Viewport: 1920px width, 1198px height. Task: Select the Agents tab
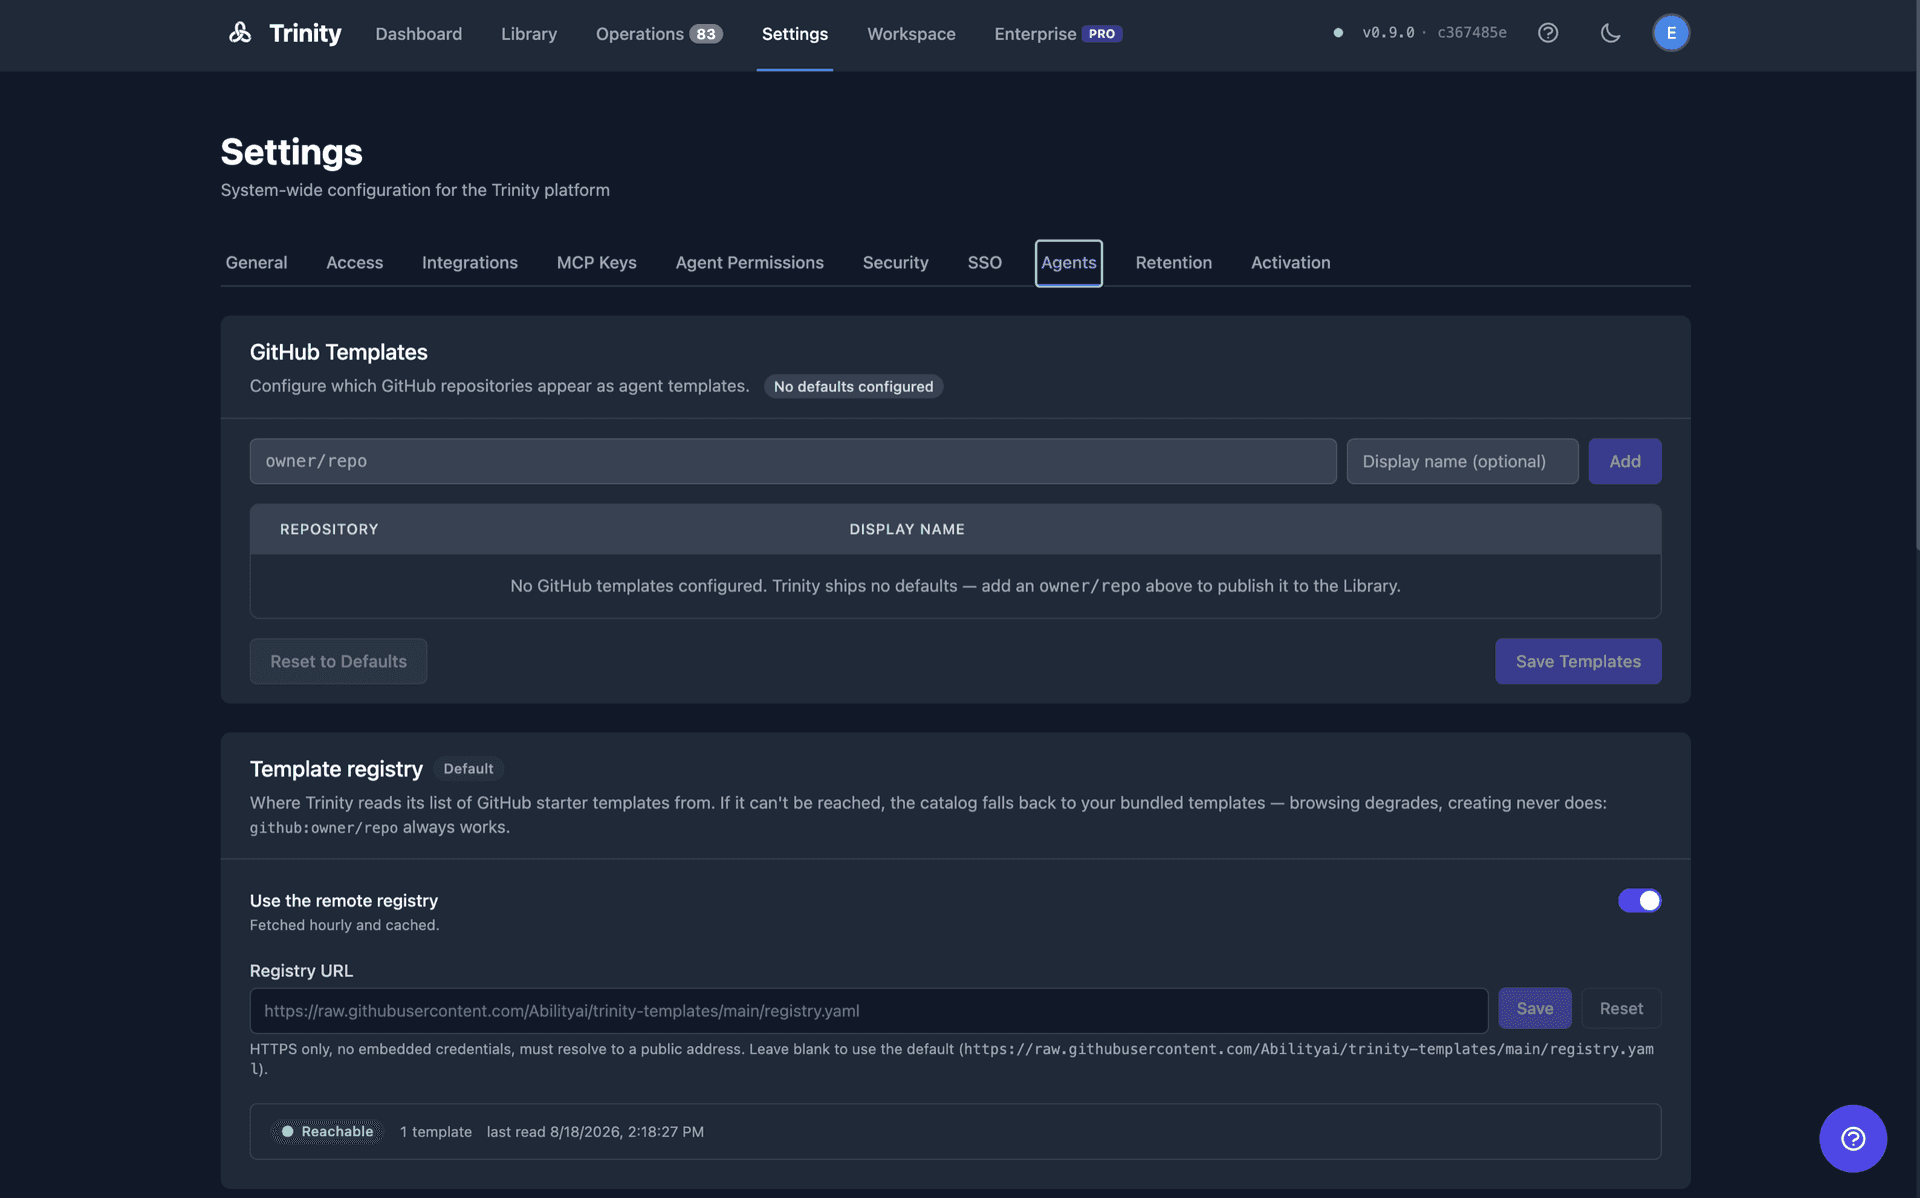(1069, 263)
